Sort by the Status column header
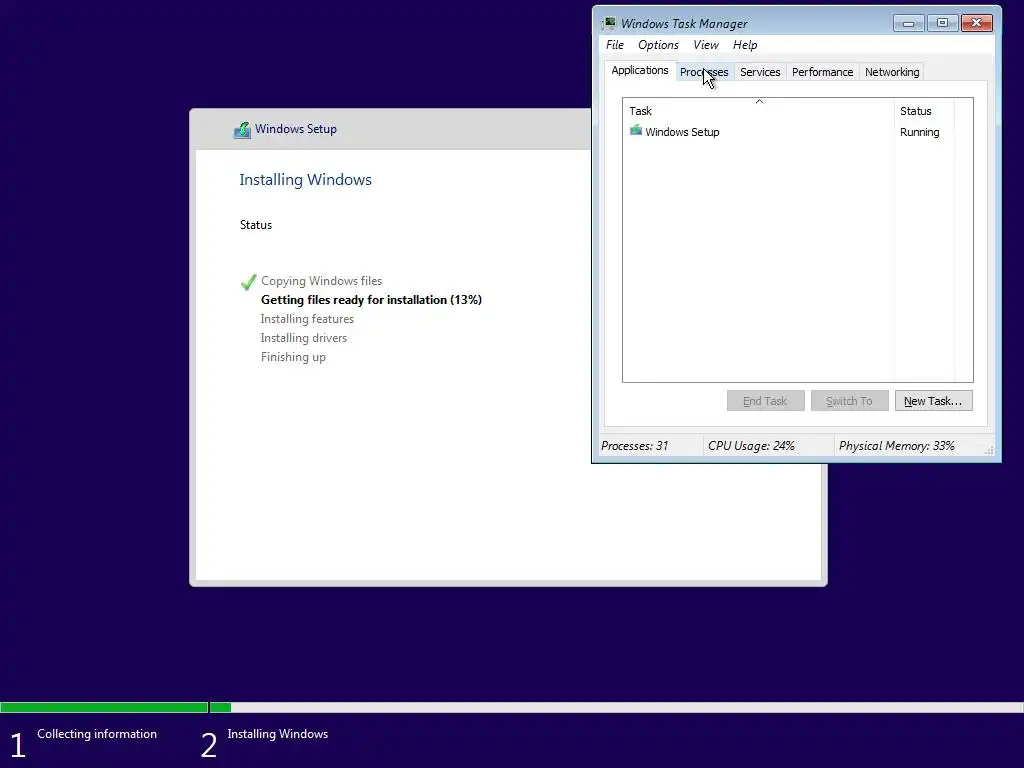The width and height of the screenshot is (1024, 768). pos(923,111)
